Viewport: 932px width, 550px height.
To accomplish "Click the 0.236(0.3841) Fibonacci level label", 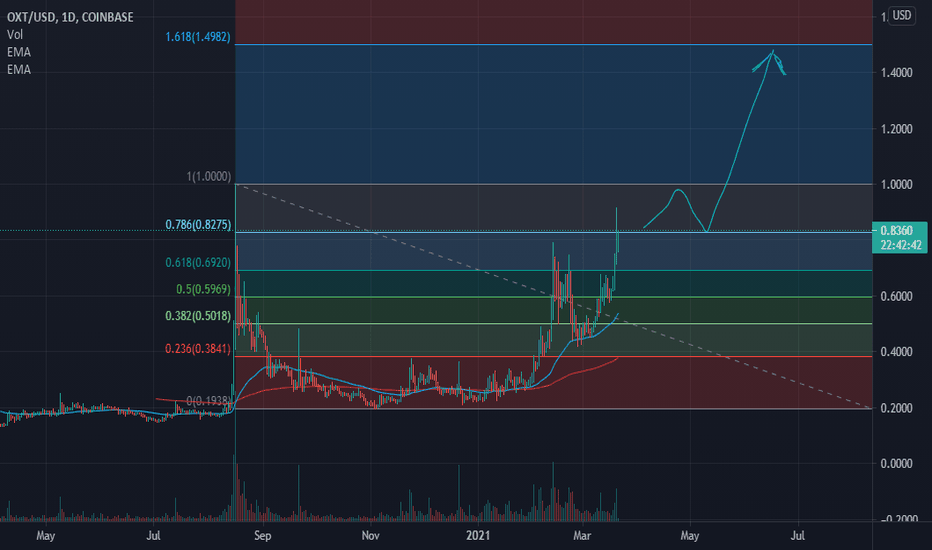I will pos(198,348).
